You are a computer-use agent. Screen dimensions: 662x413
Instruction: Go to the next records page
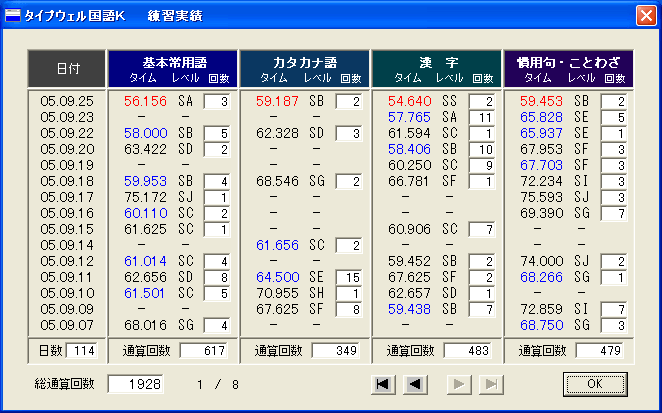tap(459, 384)
